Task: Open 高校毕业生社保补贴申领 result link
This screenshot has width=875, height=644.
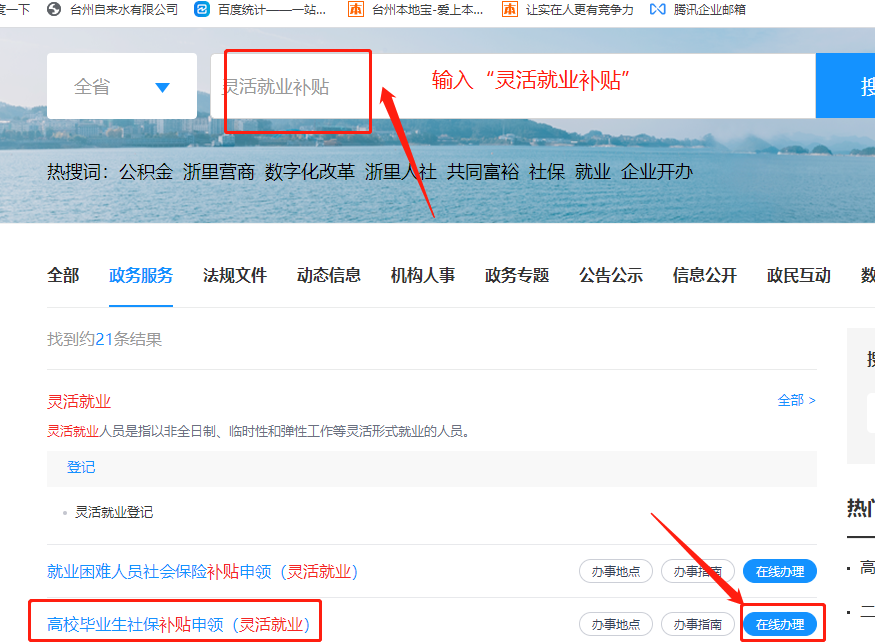Action: coord(178,626)
